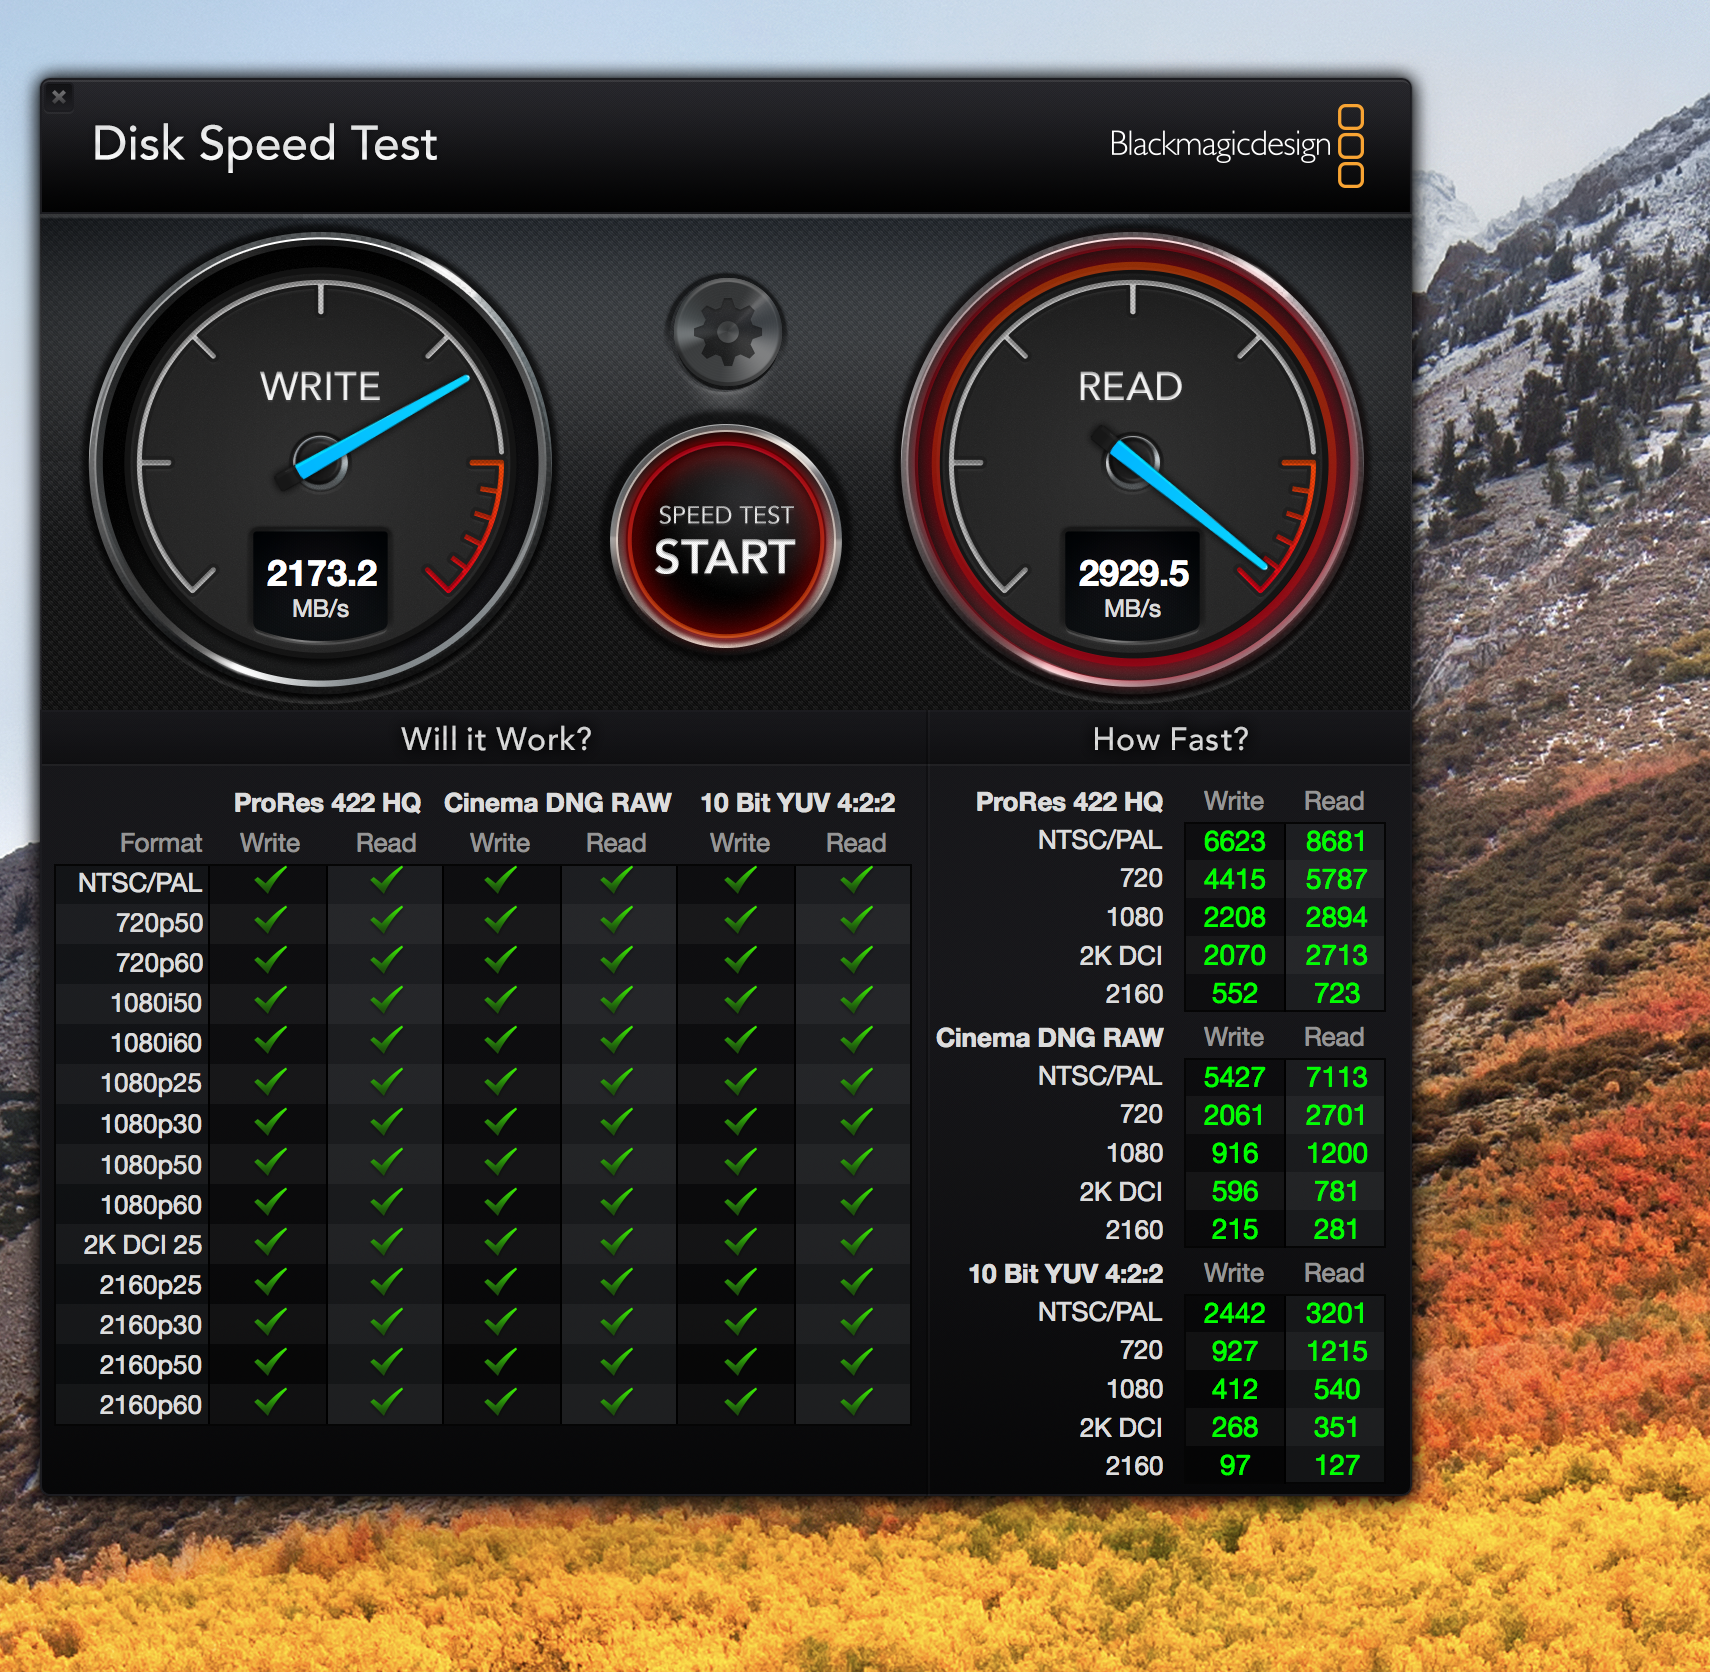This screenshot has height=1672, width=1710.
Task: Click the 1080p25 format row label
Action: 151,1083
